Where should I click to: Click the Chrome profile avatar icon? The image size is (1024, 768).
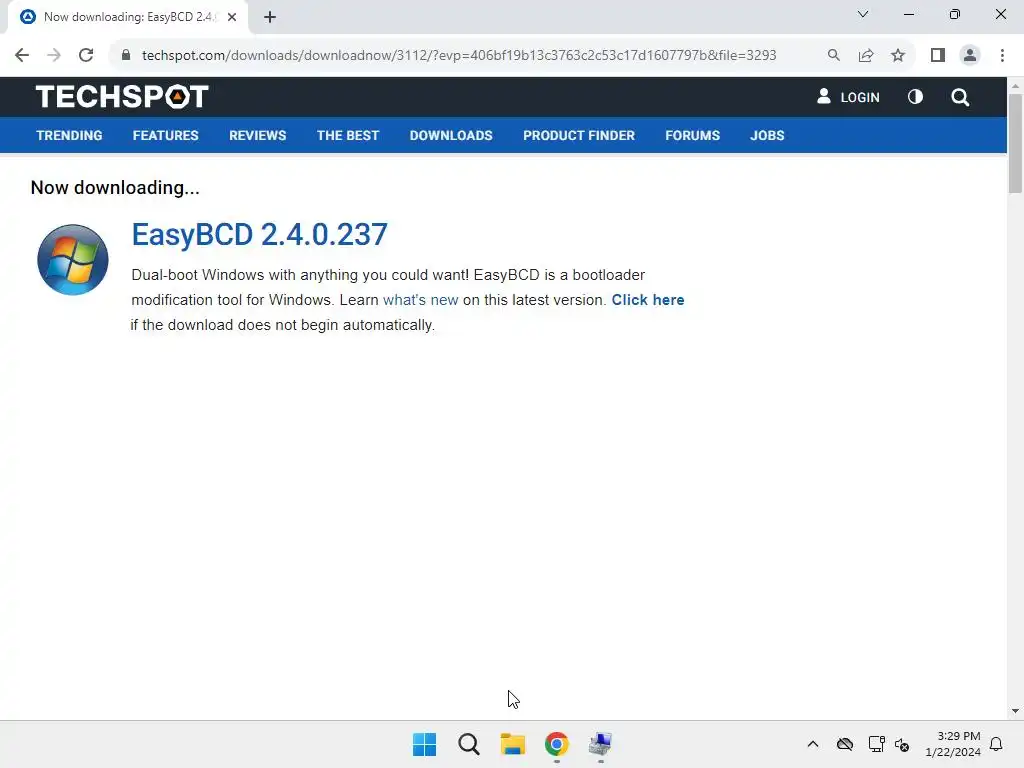pyautogui.click(x=970, y=56)
